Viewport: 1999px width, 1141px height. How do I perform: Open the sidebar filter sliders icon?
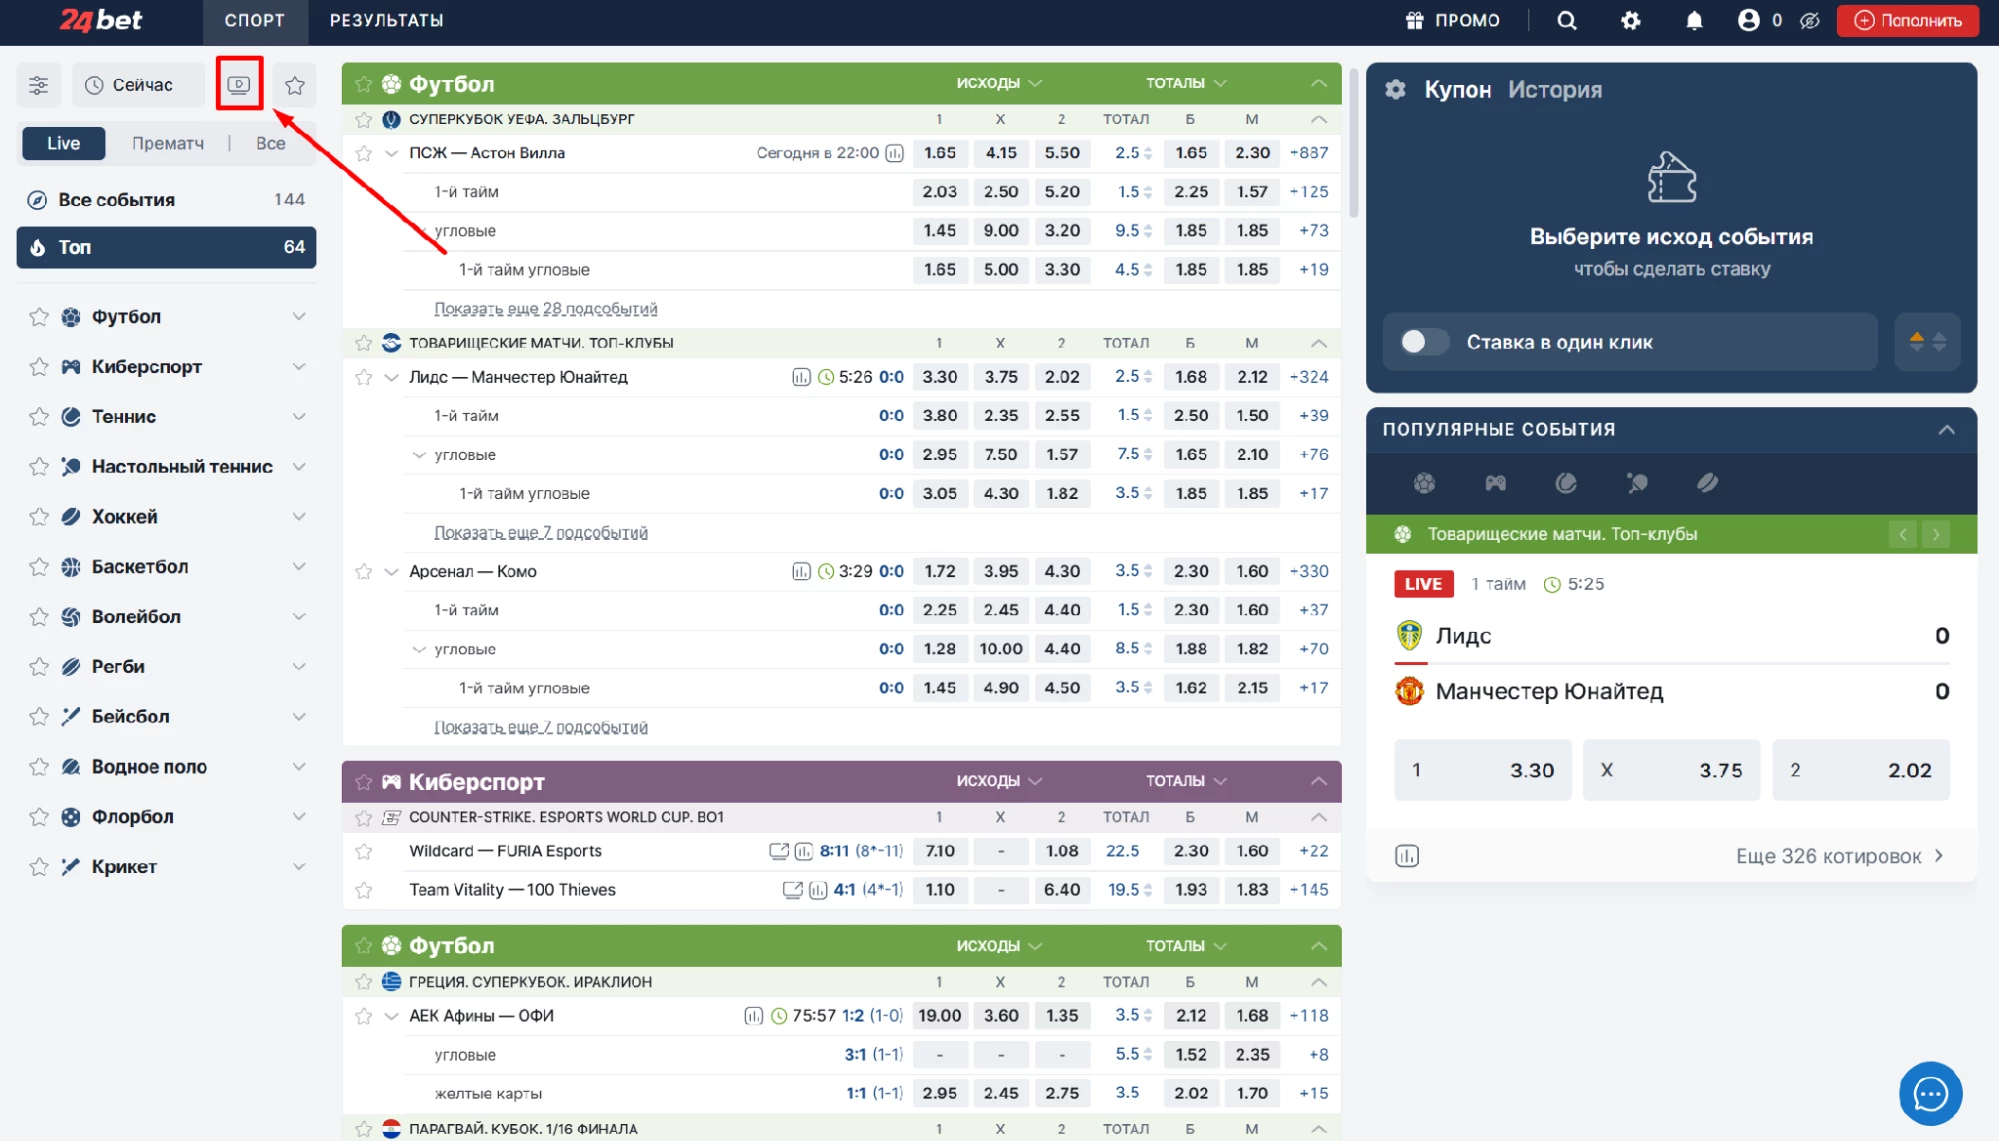tap(39, 85)
